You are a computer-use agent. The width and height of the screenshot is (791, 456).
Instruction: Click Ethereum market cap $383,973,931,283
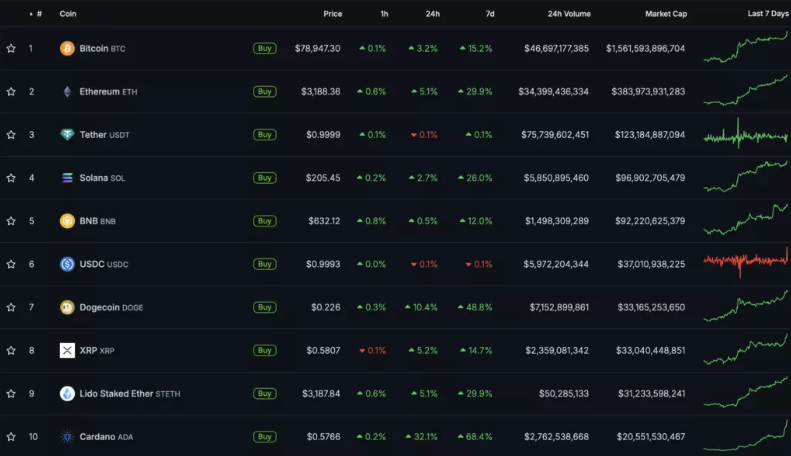tap(648, 91)
